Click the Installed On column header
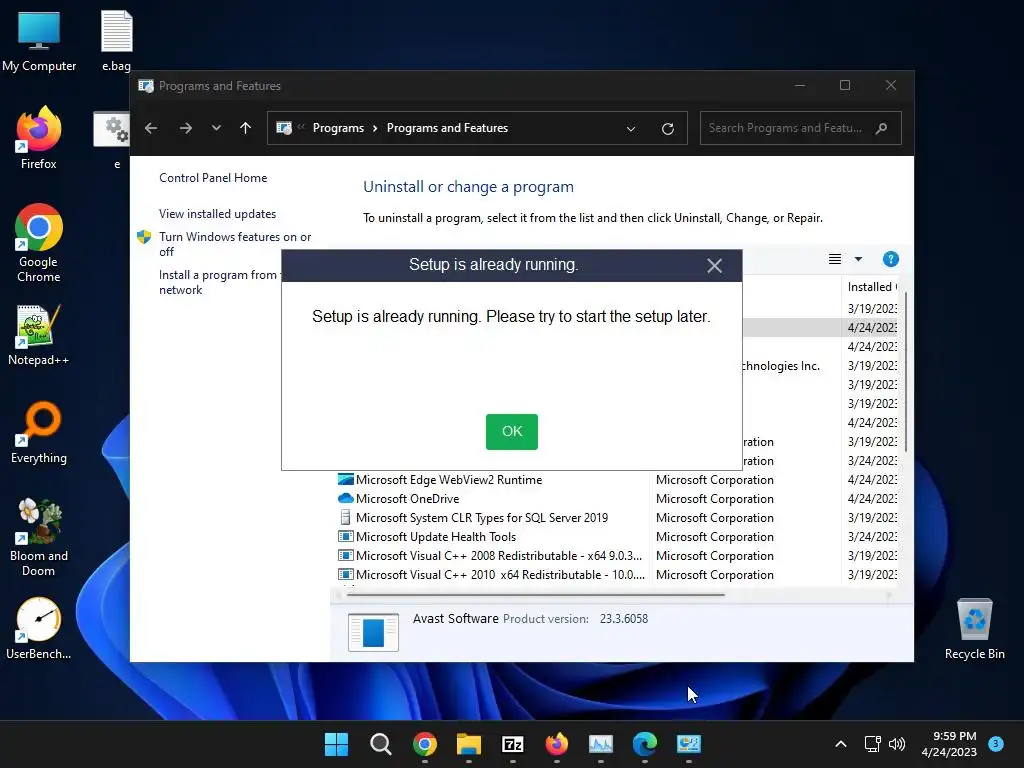The width and height of the screenshot is (1024, 768). [871, 287]
